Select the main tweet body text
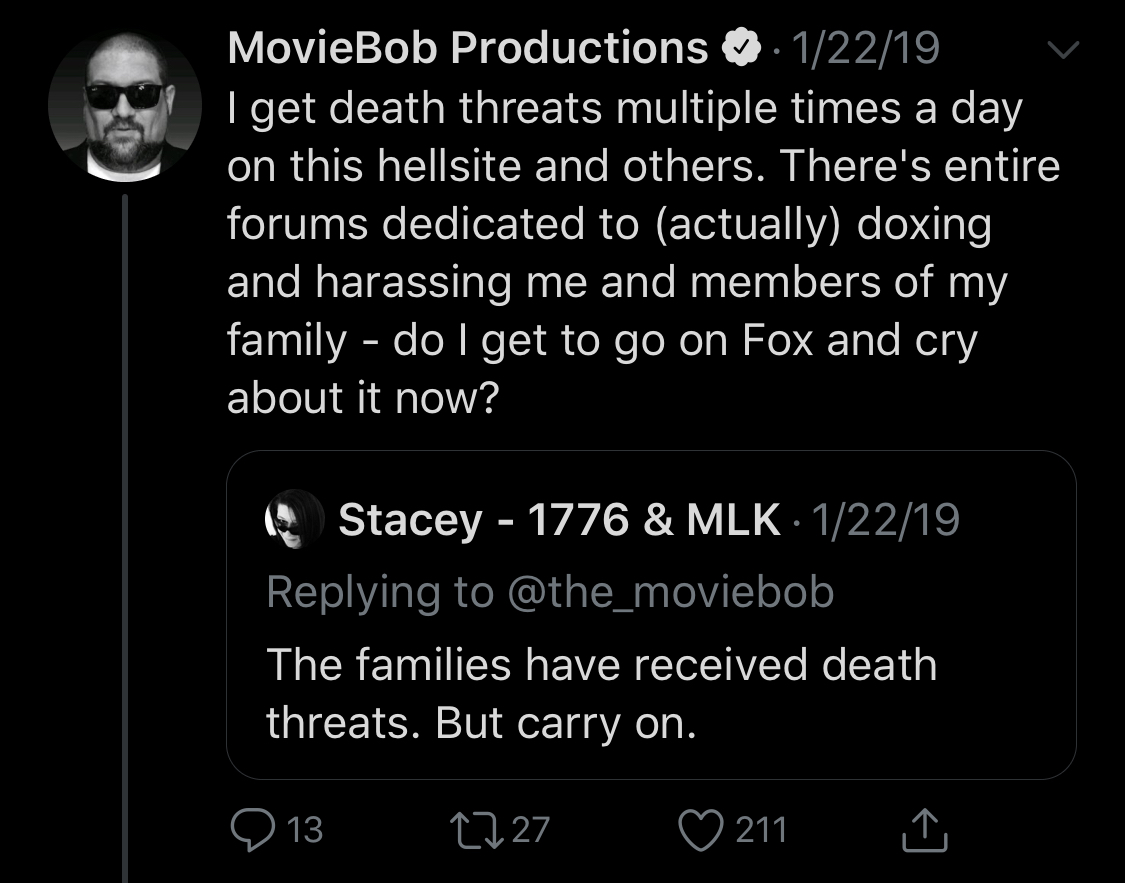1125x883 pixels. tap(644, 252)
